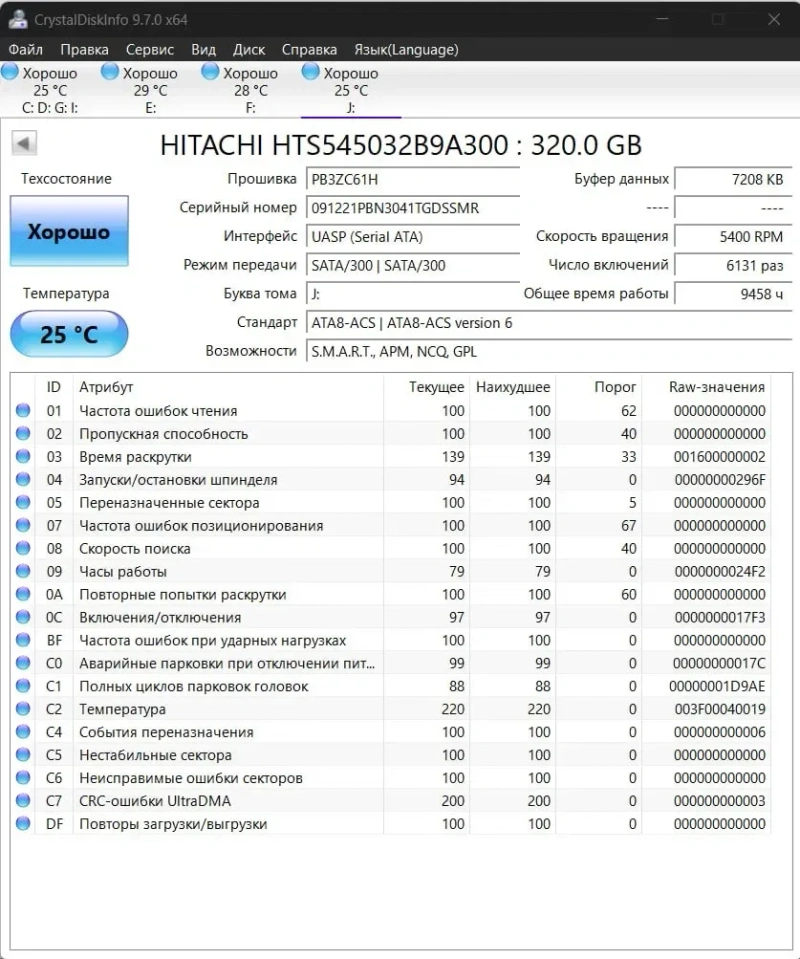Select row text Повторы загрузки/выгрузки

(x=173, y=824)
